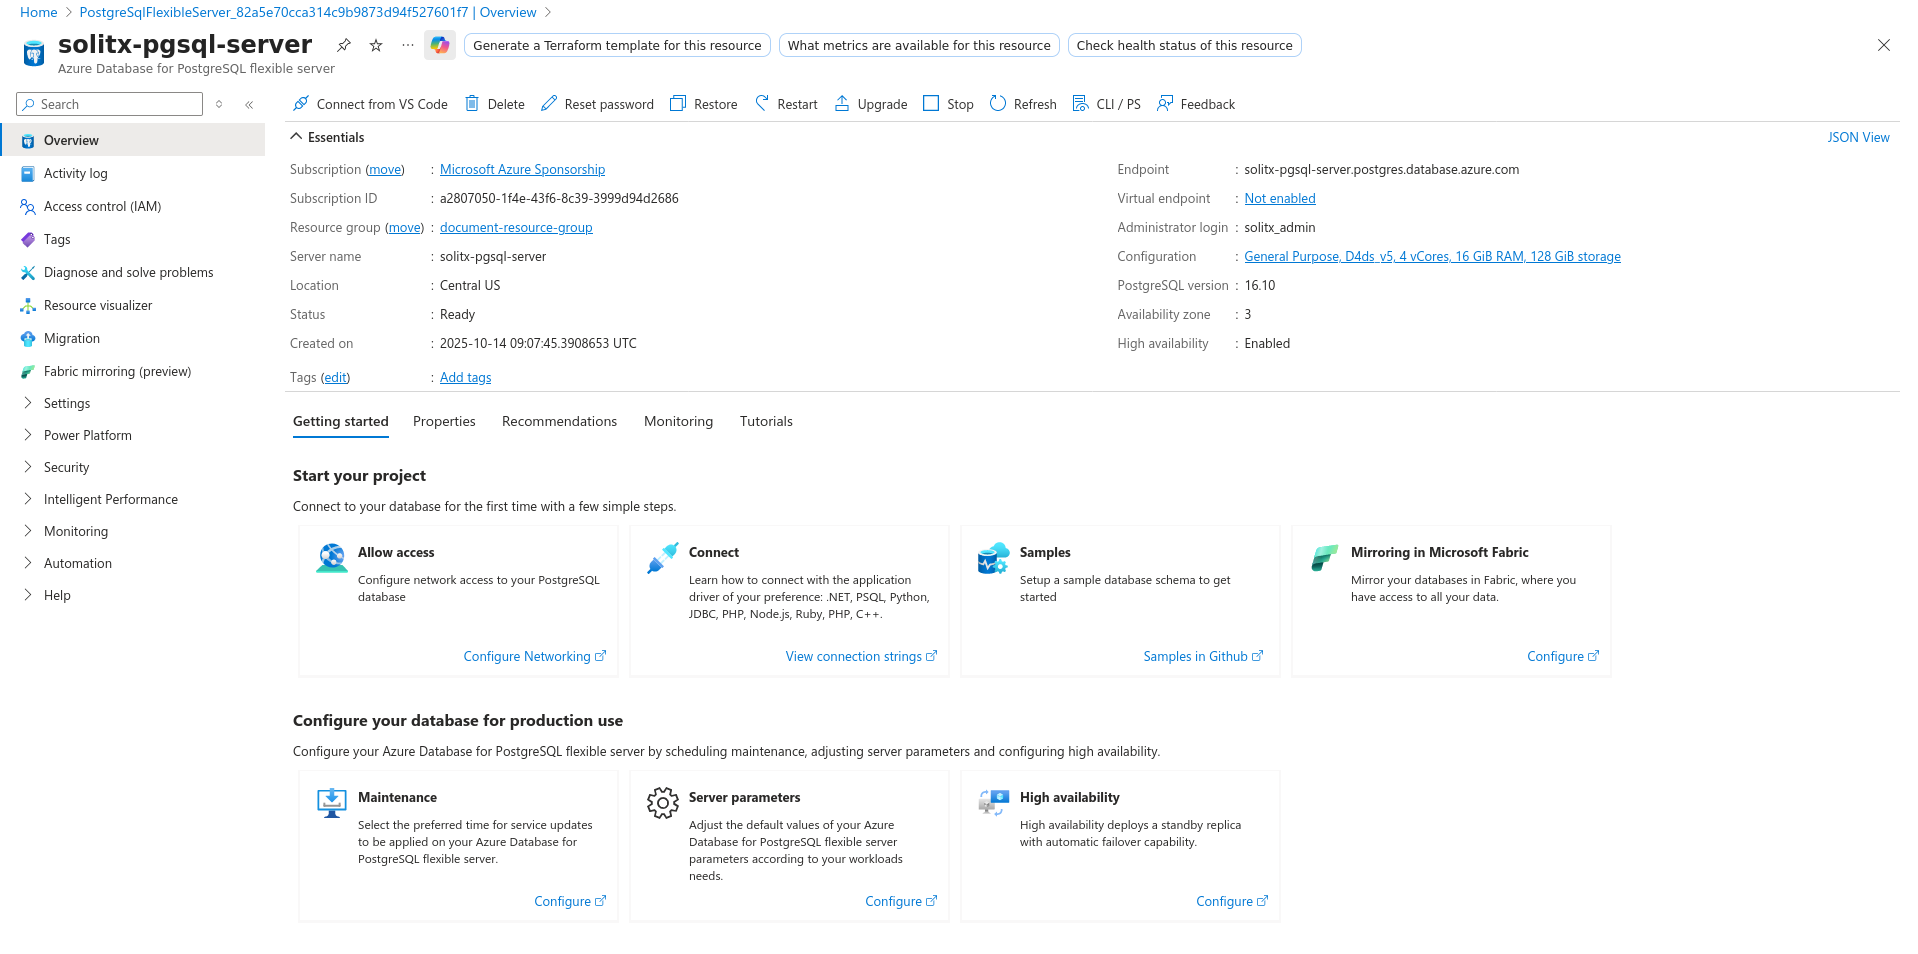Click the Upgrade toolbar button

coord(871,104)
